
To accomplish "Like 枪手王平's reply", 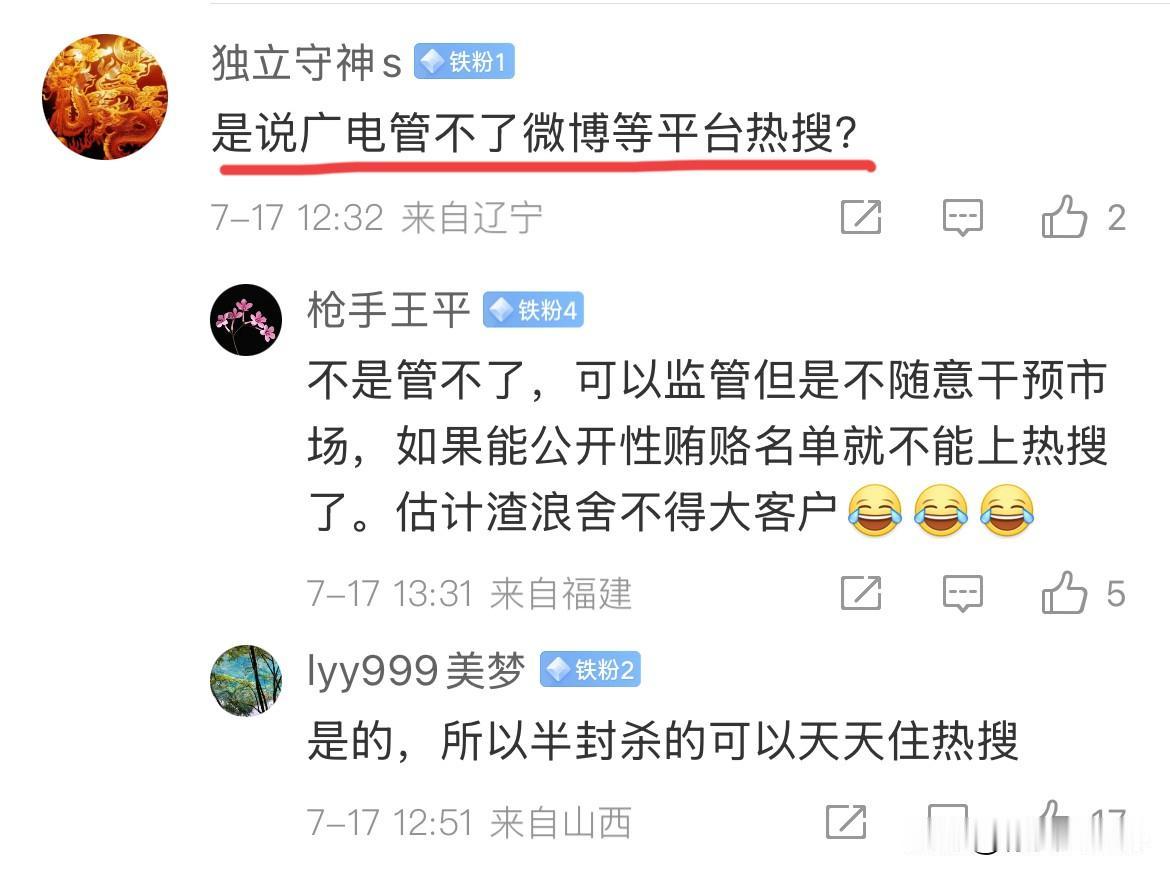I will (1065, 593).
